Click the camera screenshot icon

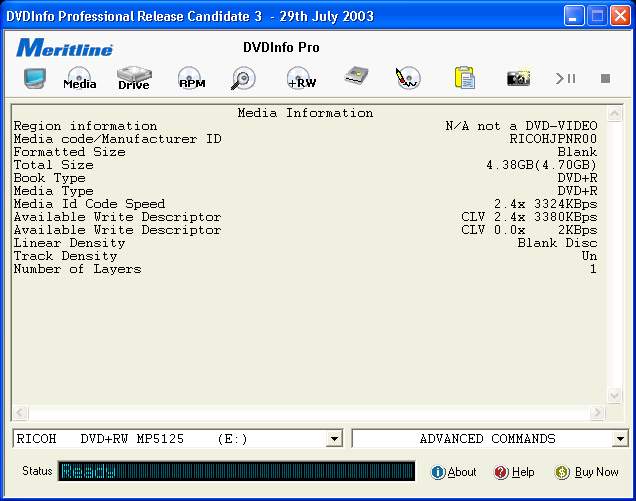coord(518,78)
